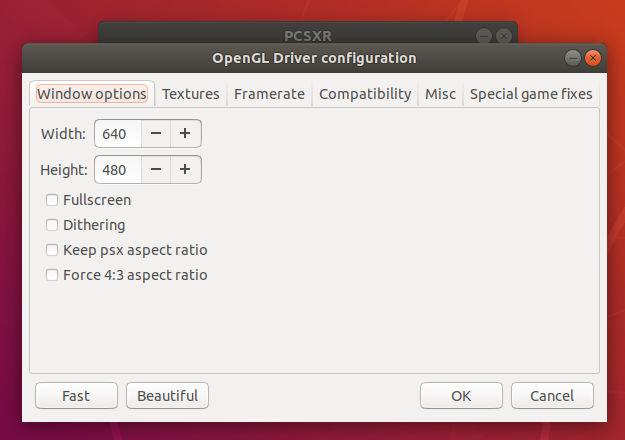Minimize the OpenGL Driver configuration window

pos(573,58)
